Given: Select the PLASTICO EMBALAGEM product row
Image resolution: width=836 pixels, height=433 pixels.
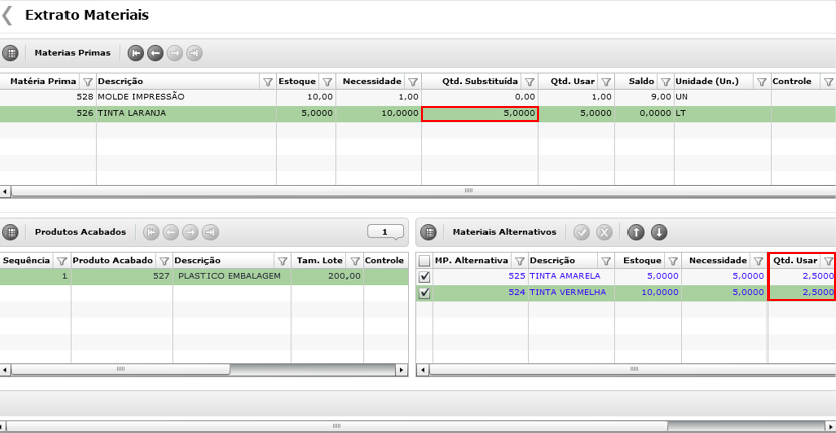Looking at the screenshot, I should tap(204, 276).
